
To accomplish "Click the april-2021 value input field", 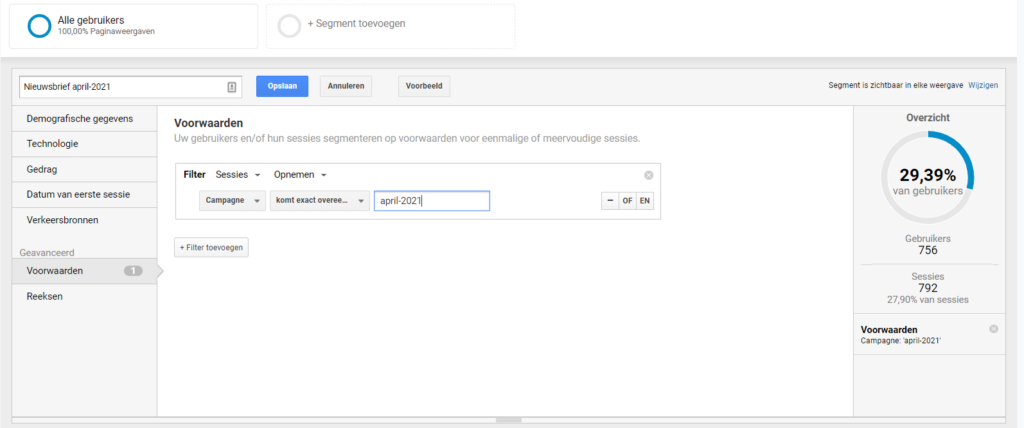I will tap(432, 201).
